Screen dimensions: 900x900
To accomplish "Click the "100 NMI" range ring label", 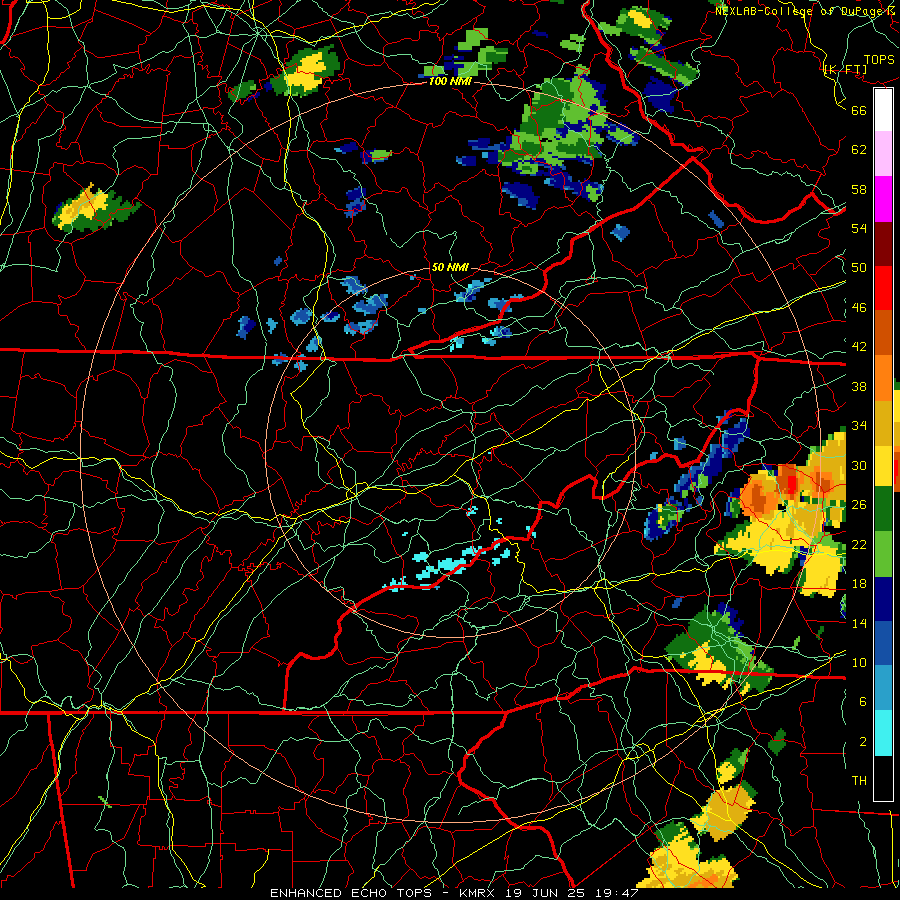I will [x=450, y=82].
